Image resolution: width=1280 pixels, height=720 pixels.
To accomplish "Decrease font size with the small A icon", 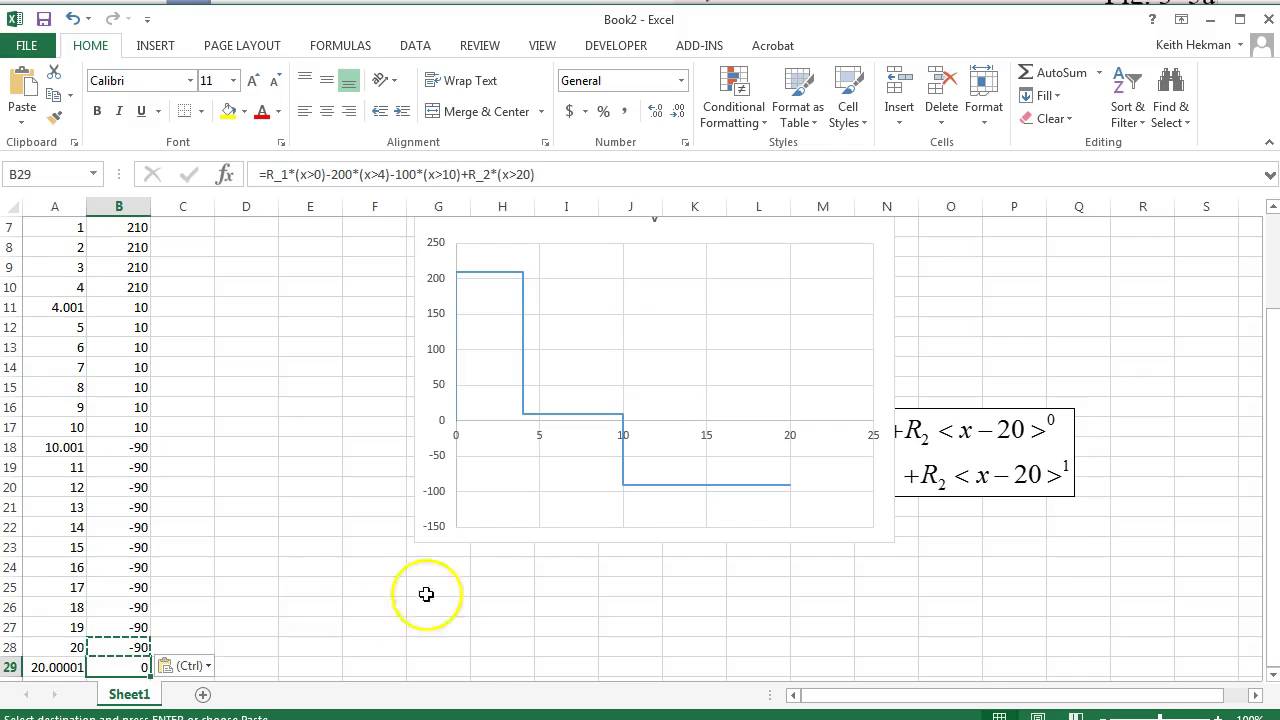I will click(274, 81).
